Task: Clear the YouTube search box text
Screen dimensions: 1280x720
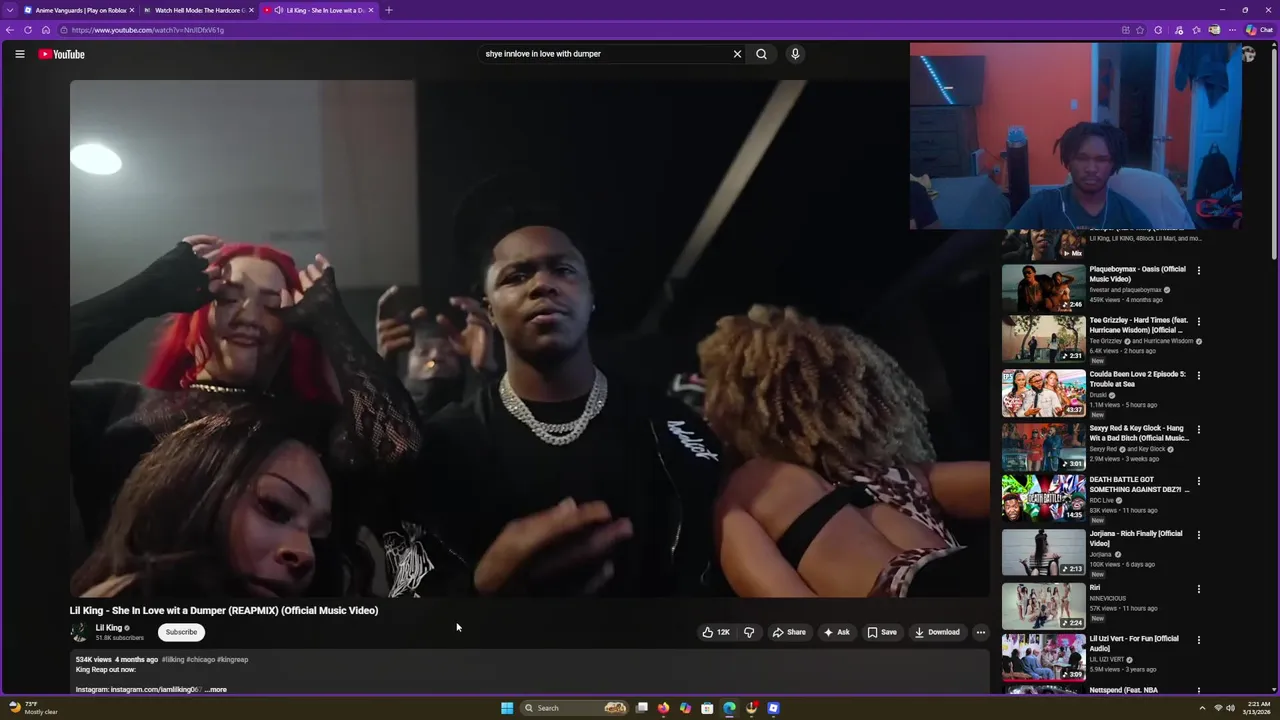Action: (737, 54)
